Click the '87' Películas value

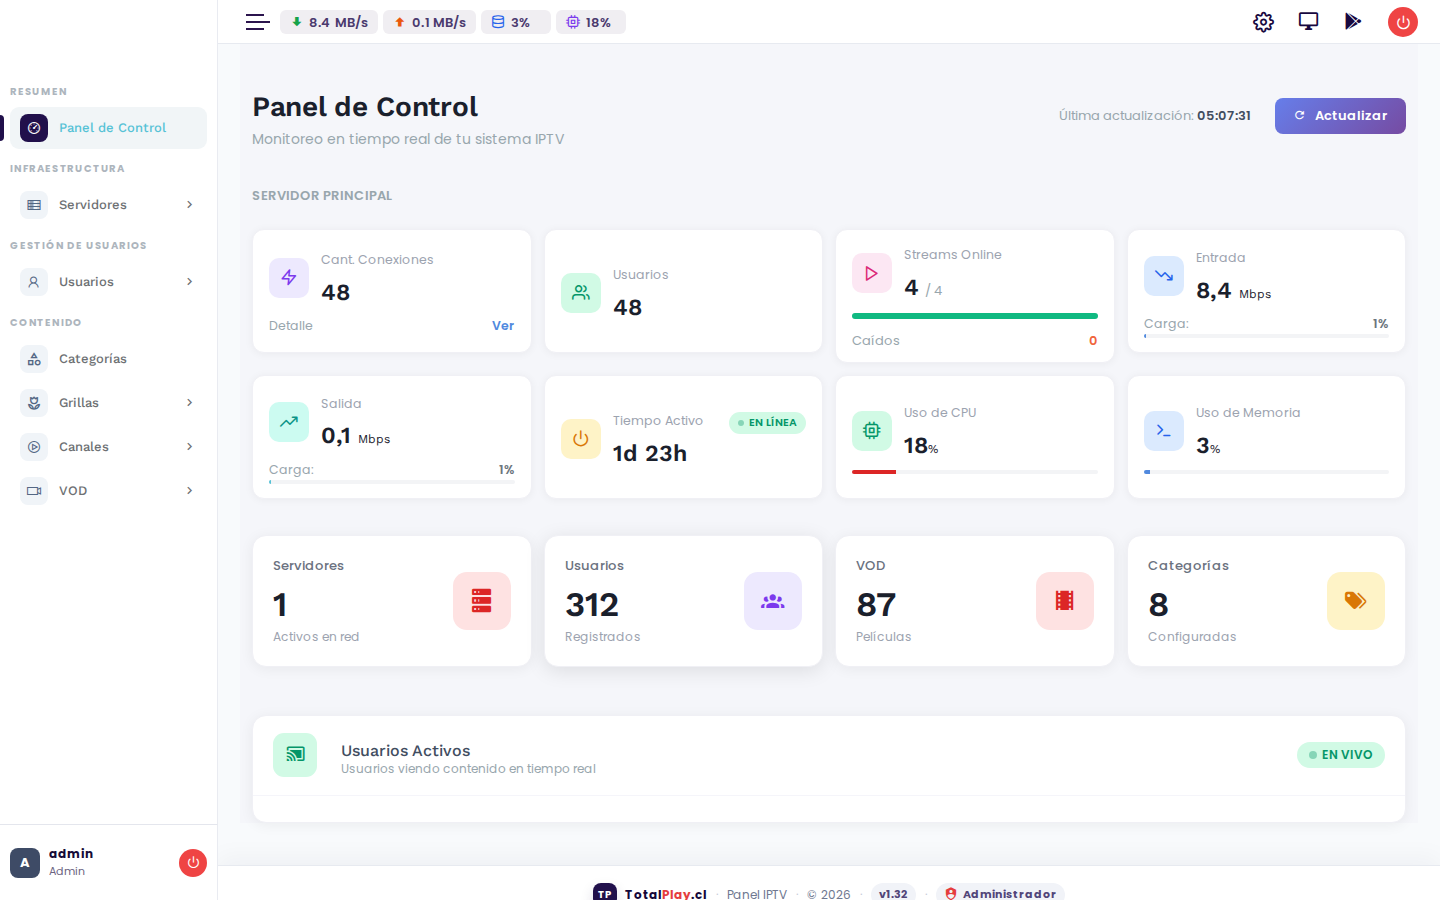click(x=876, y=605)
